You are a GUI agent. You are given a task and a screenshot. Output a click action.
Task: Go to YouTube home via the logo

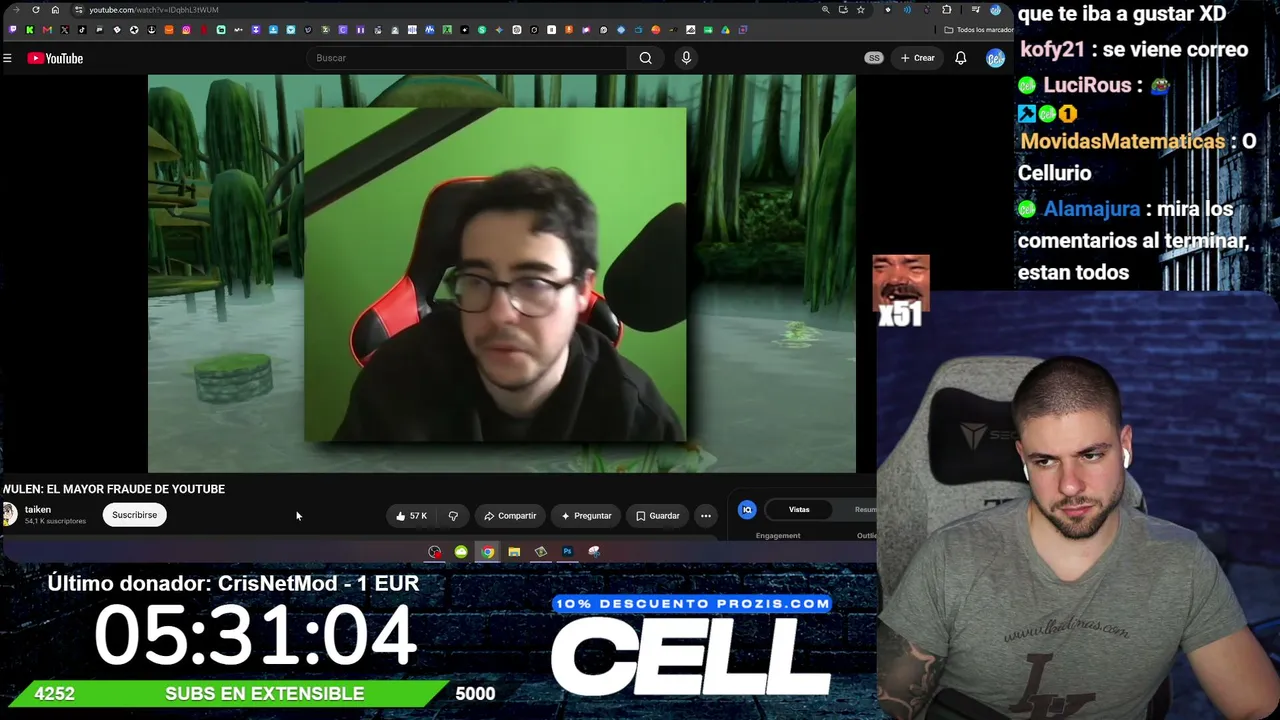[55, 58]
